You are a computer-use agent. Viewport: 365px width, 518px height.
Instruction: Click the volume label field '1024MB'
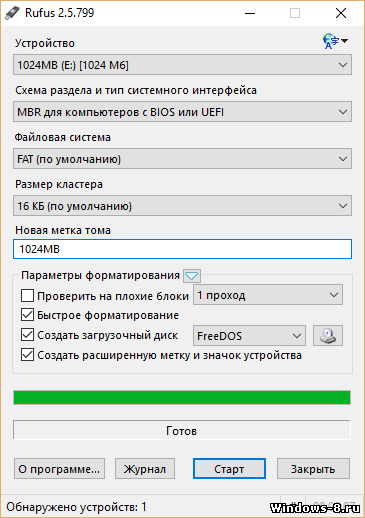182,249
